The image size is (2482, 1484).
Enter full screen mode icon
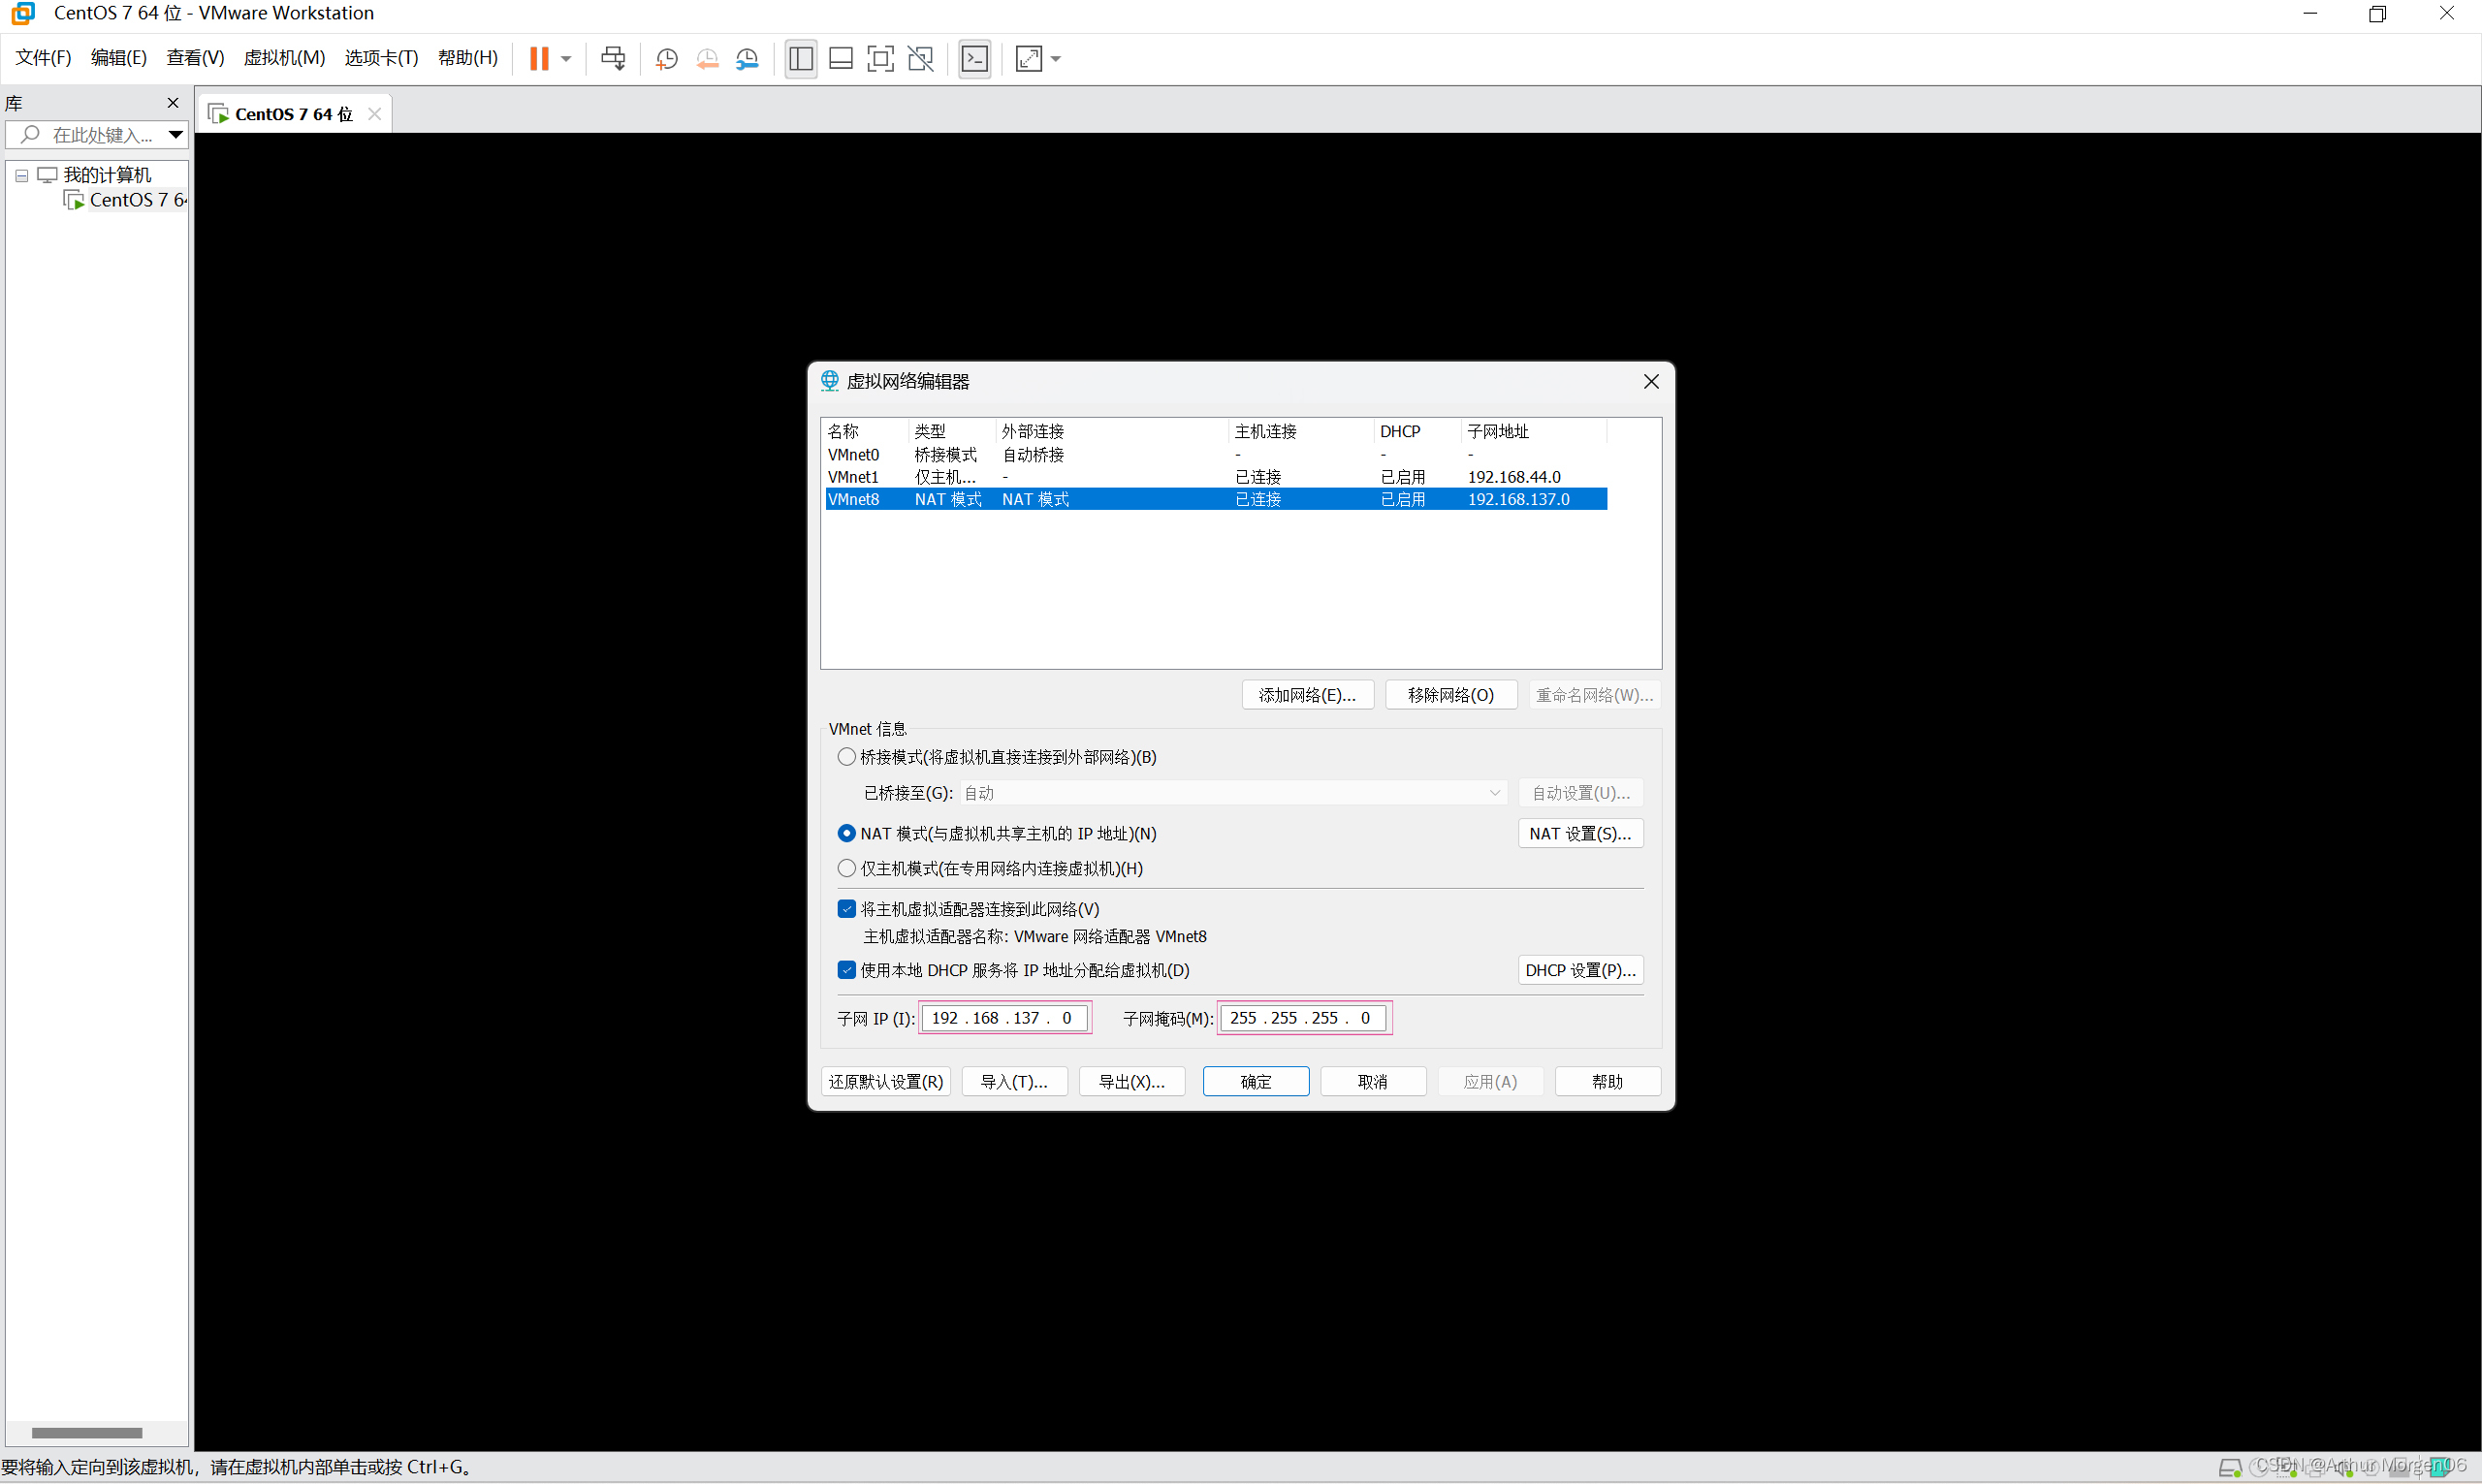[x=880, y=58]
